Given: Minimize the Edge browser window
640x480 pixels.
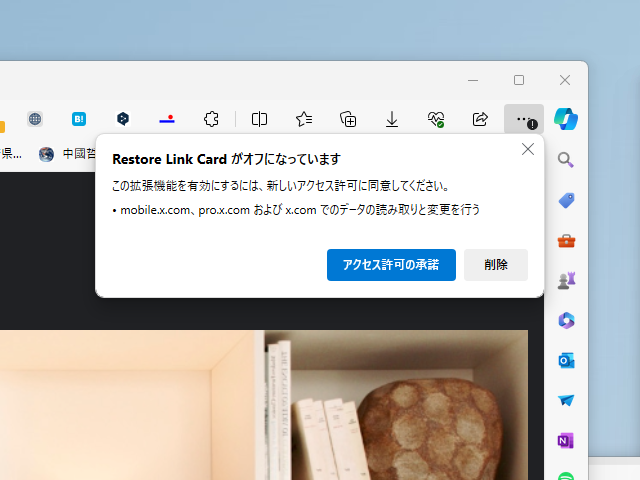Looking at the screenshot, I should [x=473, y=80].
